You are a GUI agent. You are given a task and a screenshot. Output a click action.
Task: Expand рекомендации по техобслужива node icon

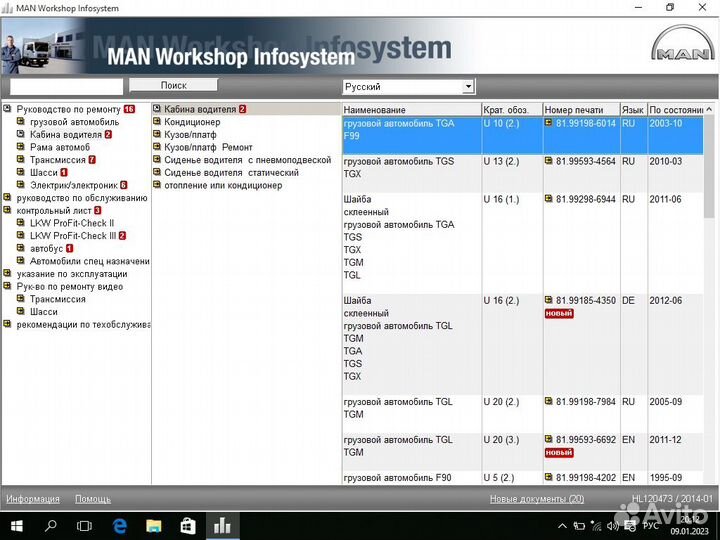7,324
